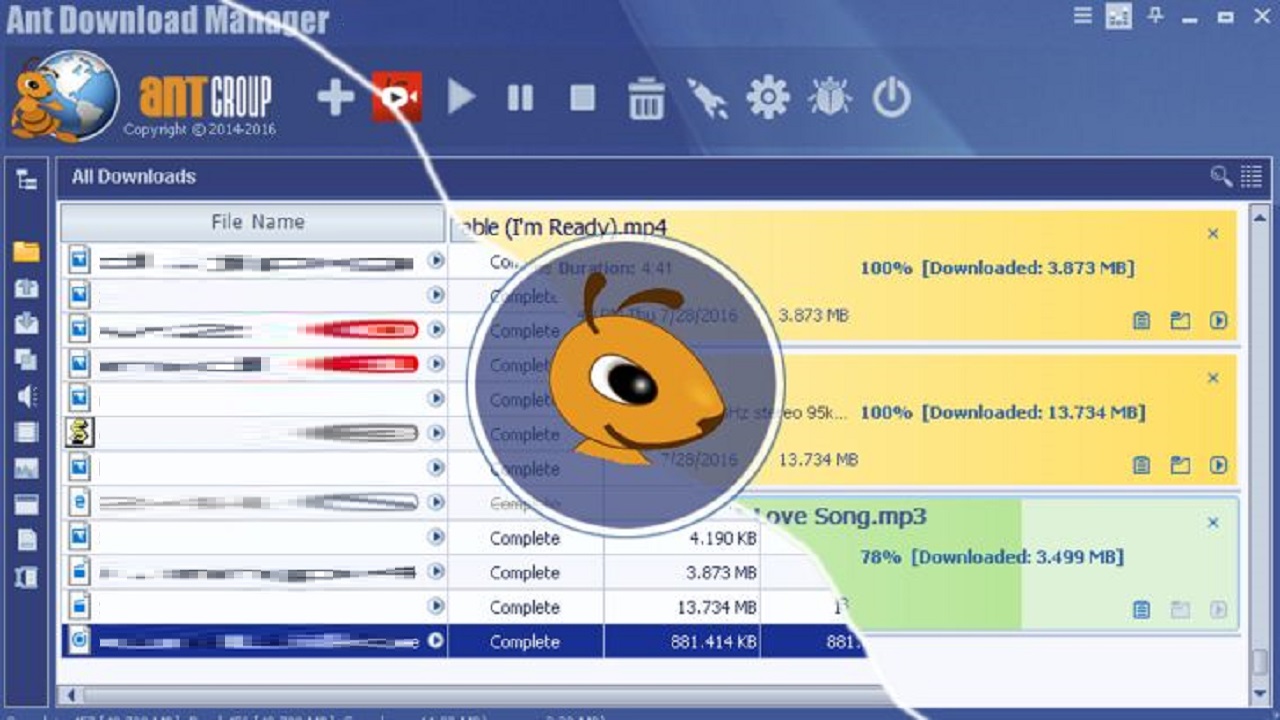The width and height of the screenshot is (1280, 720).
Task: Click the bug report icon
Action: click(829, 98)
